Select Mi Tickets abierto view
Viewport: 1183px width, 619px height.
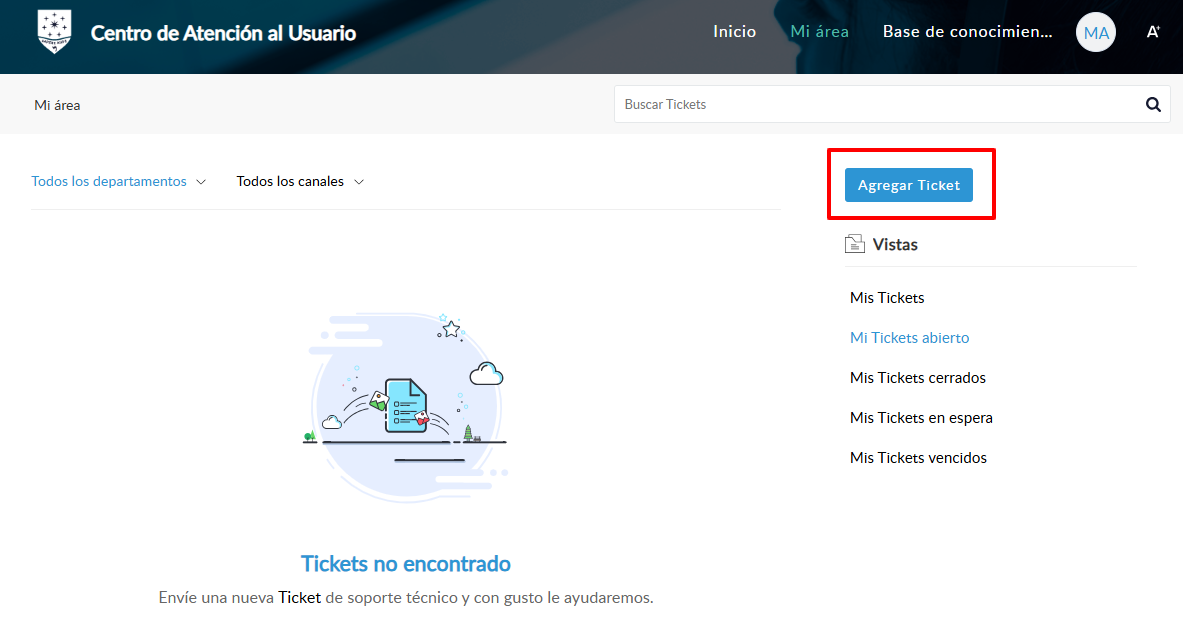pyautogui.click(x=909, y=338)
